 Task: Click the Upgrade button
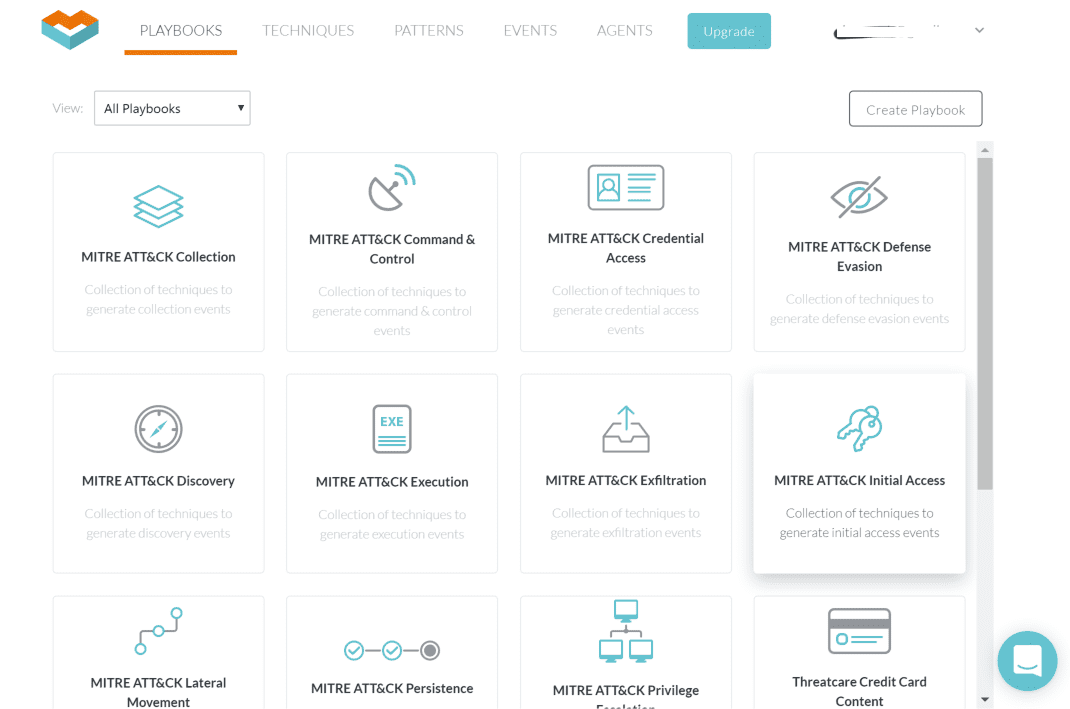click(x=729, y=31)
